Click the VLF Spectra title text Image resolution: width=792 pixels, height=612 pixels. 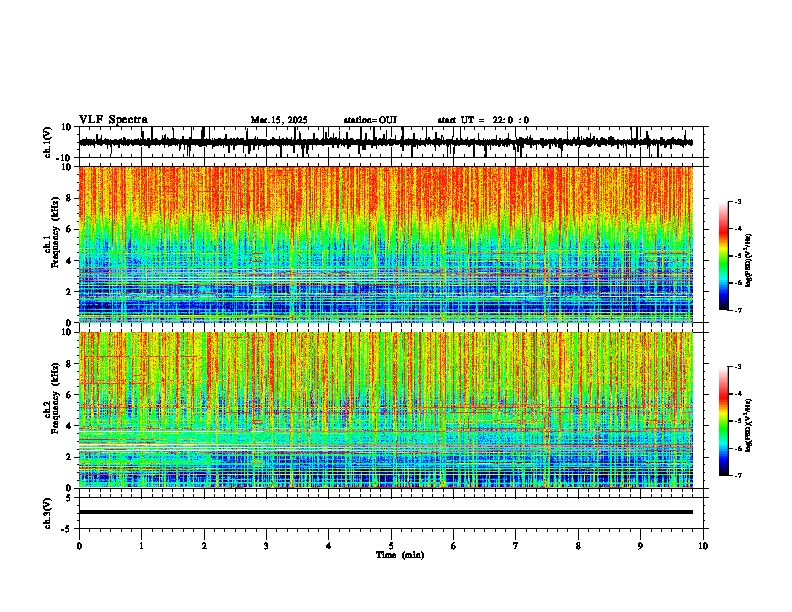point(113,120)
